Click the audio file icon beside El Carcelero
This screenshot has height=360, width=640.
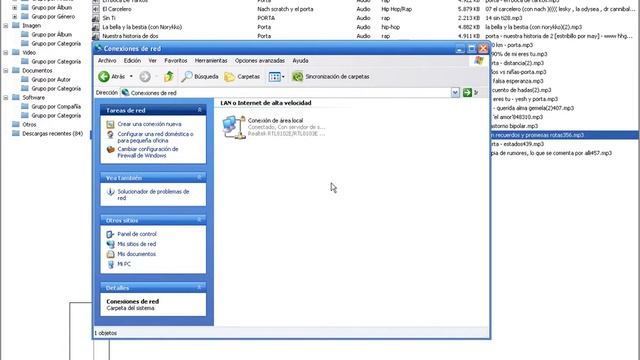96,9
